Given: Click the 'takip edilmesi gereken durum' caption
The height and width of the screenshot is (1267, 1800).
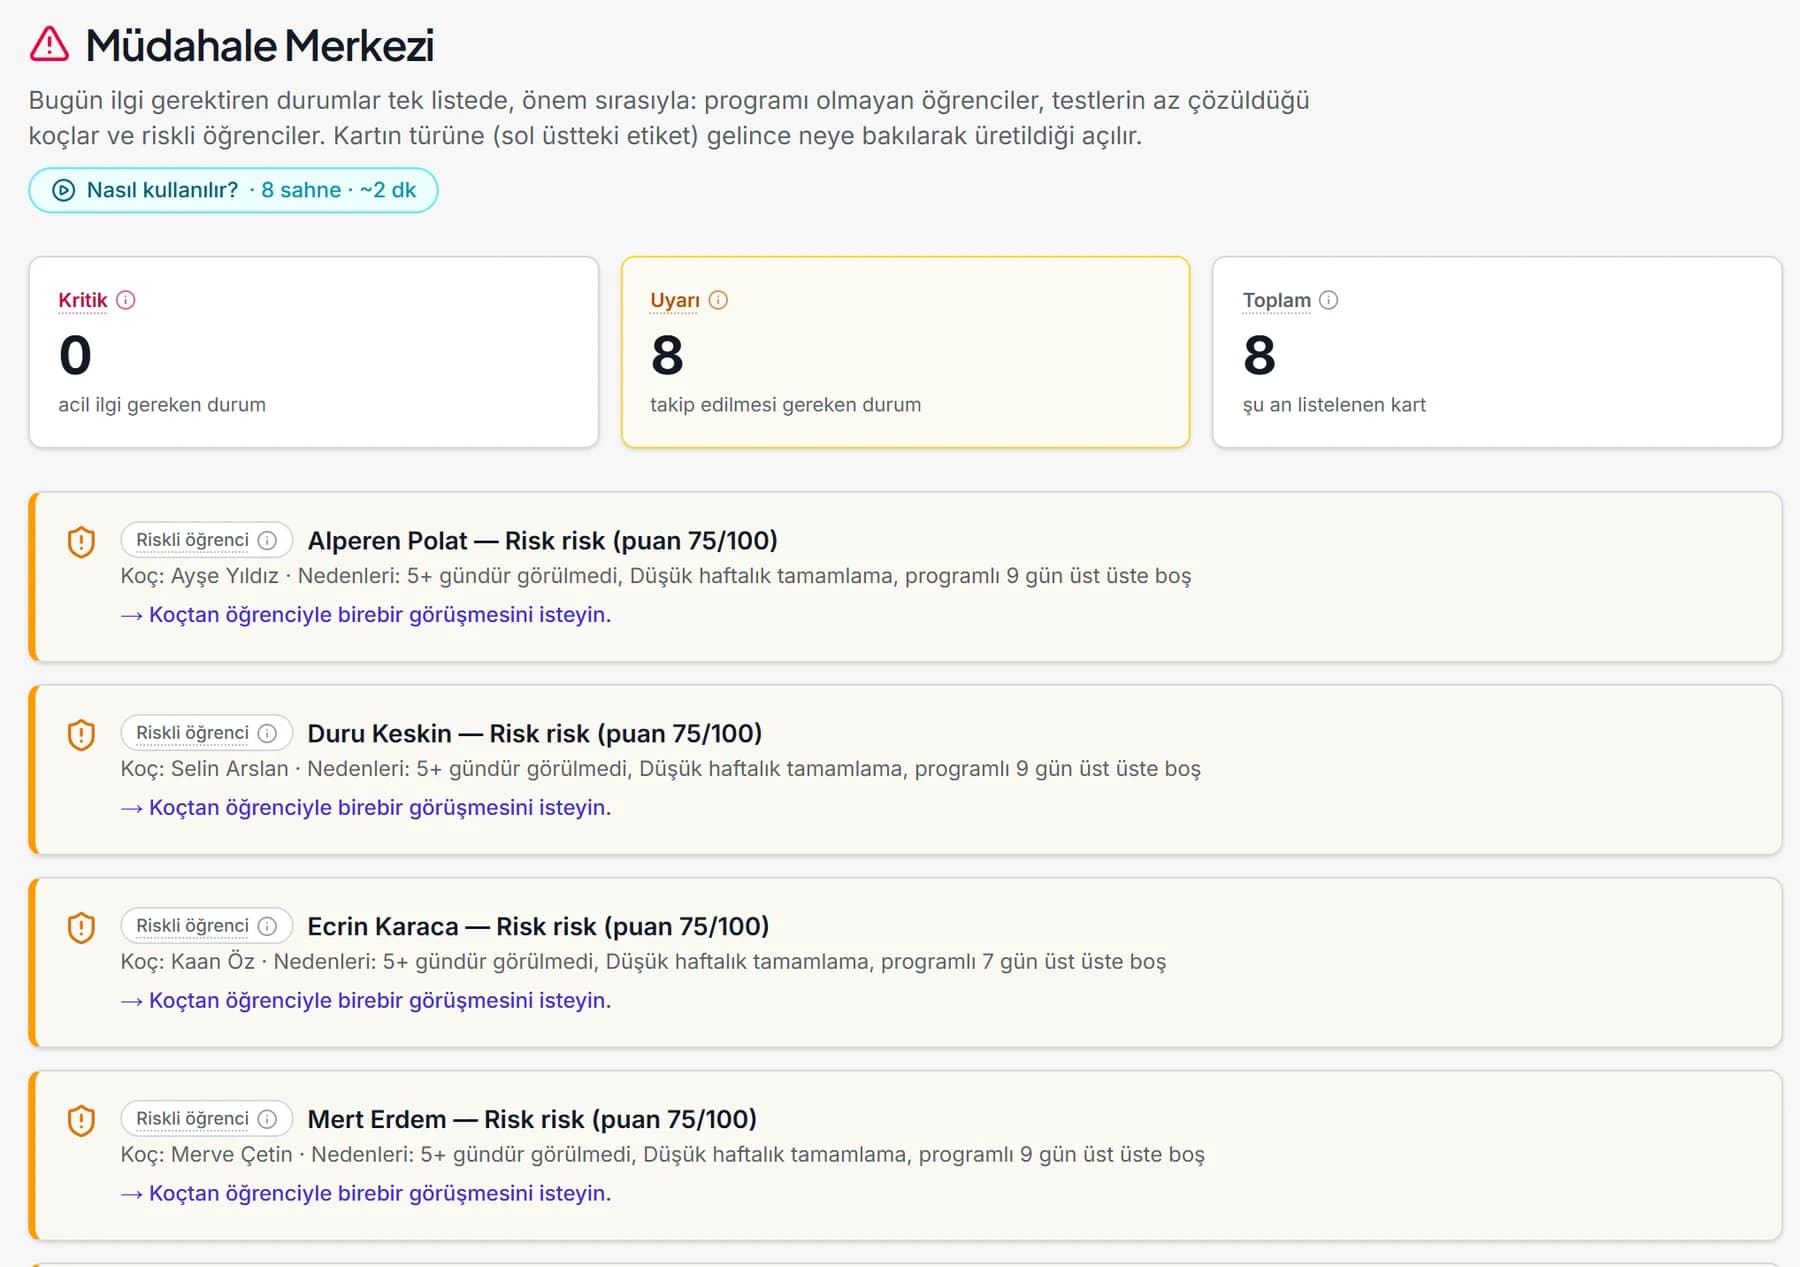Looking at the screenshot, I should 786,405.
